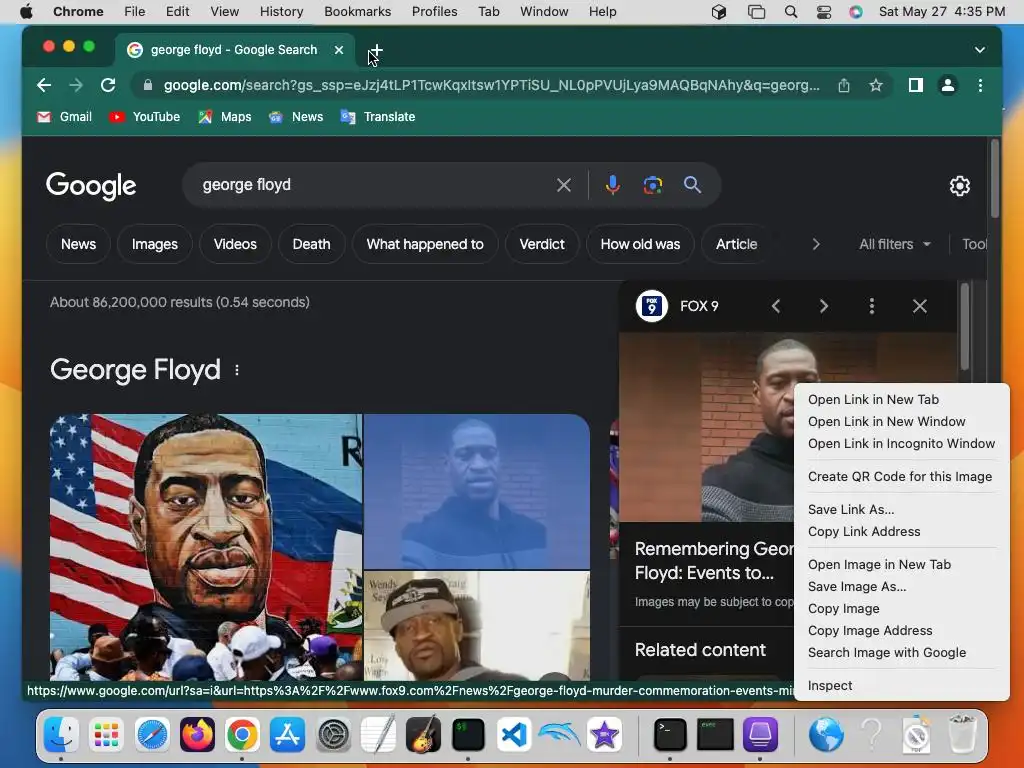Click the Chrome forward arrow
This screenshot has width=1024, height=768.
[x=76, y=85]
